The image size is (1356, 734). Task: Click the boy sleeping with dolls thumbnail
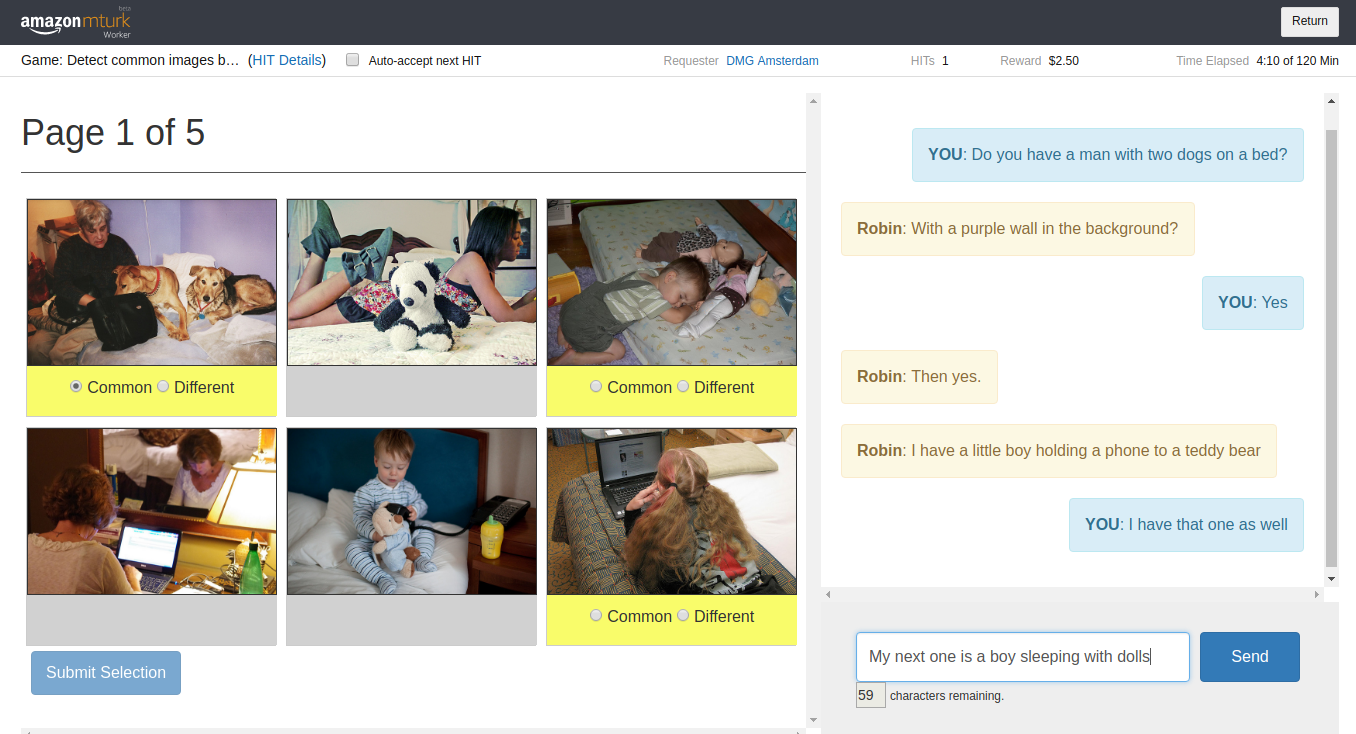672,282
